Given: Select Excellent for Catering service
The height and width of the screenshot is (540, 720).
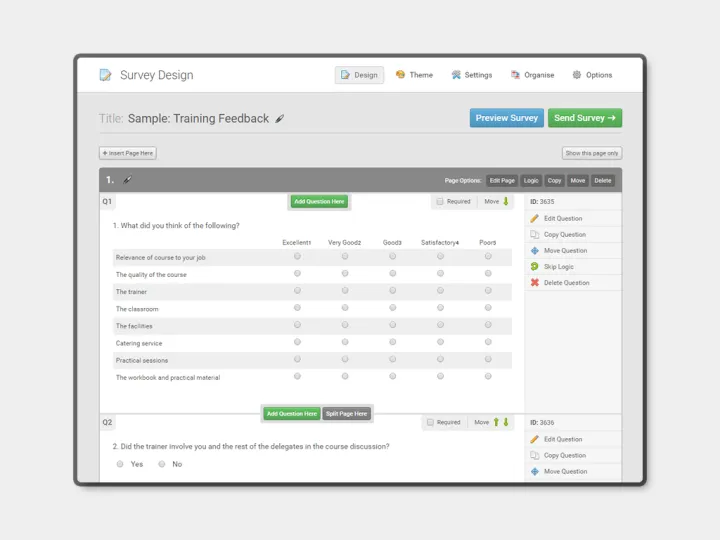Looking at the screenshot, I should [x=297, y=342].
